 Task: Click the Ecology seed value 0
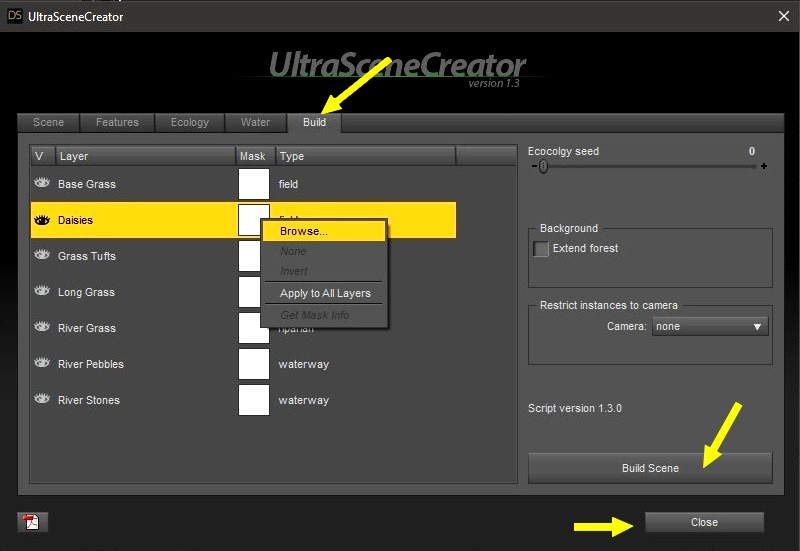tap(752, 151)
